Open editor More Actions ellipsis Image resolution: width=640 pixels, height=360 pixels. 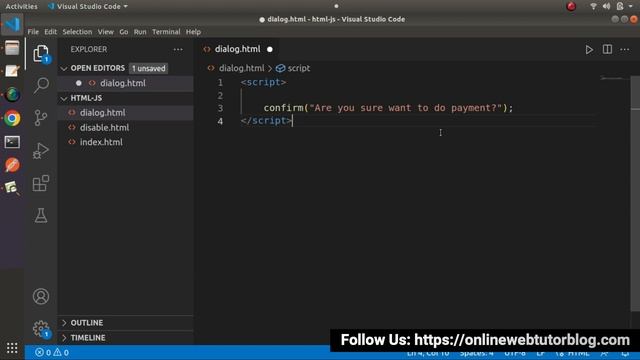point(624,49)
